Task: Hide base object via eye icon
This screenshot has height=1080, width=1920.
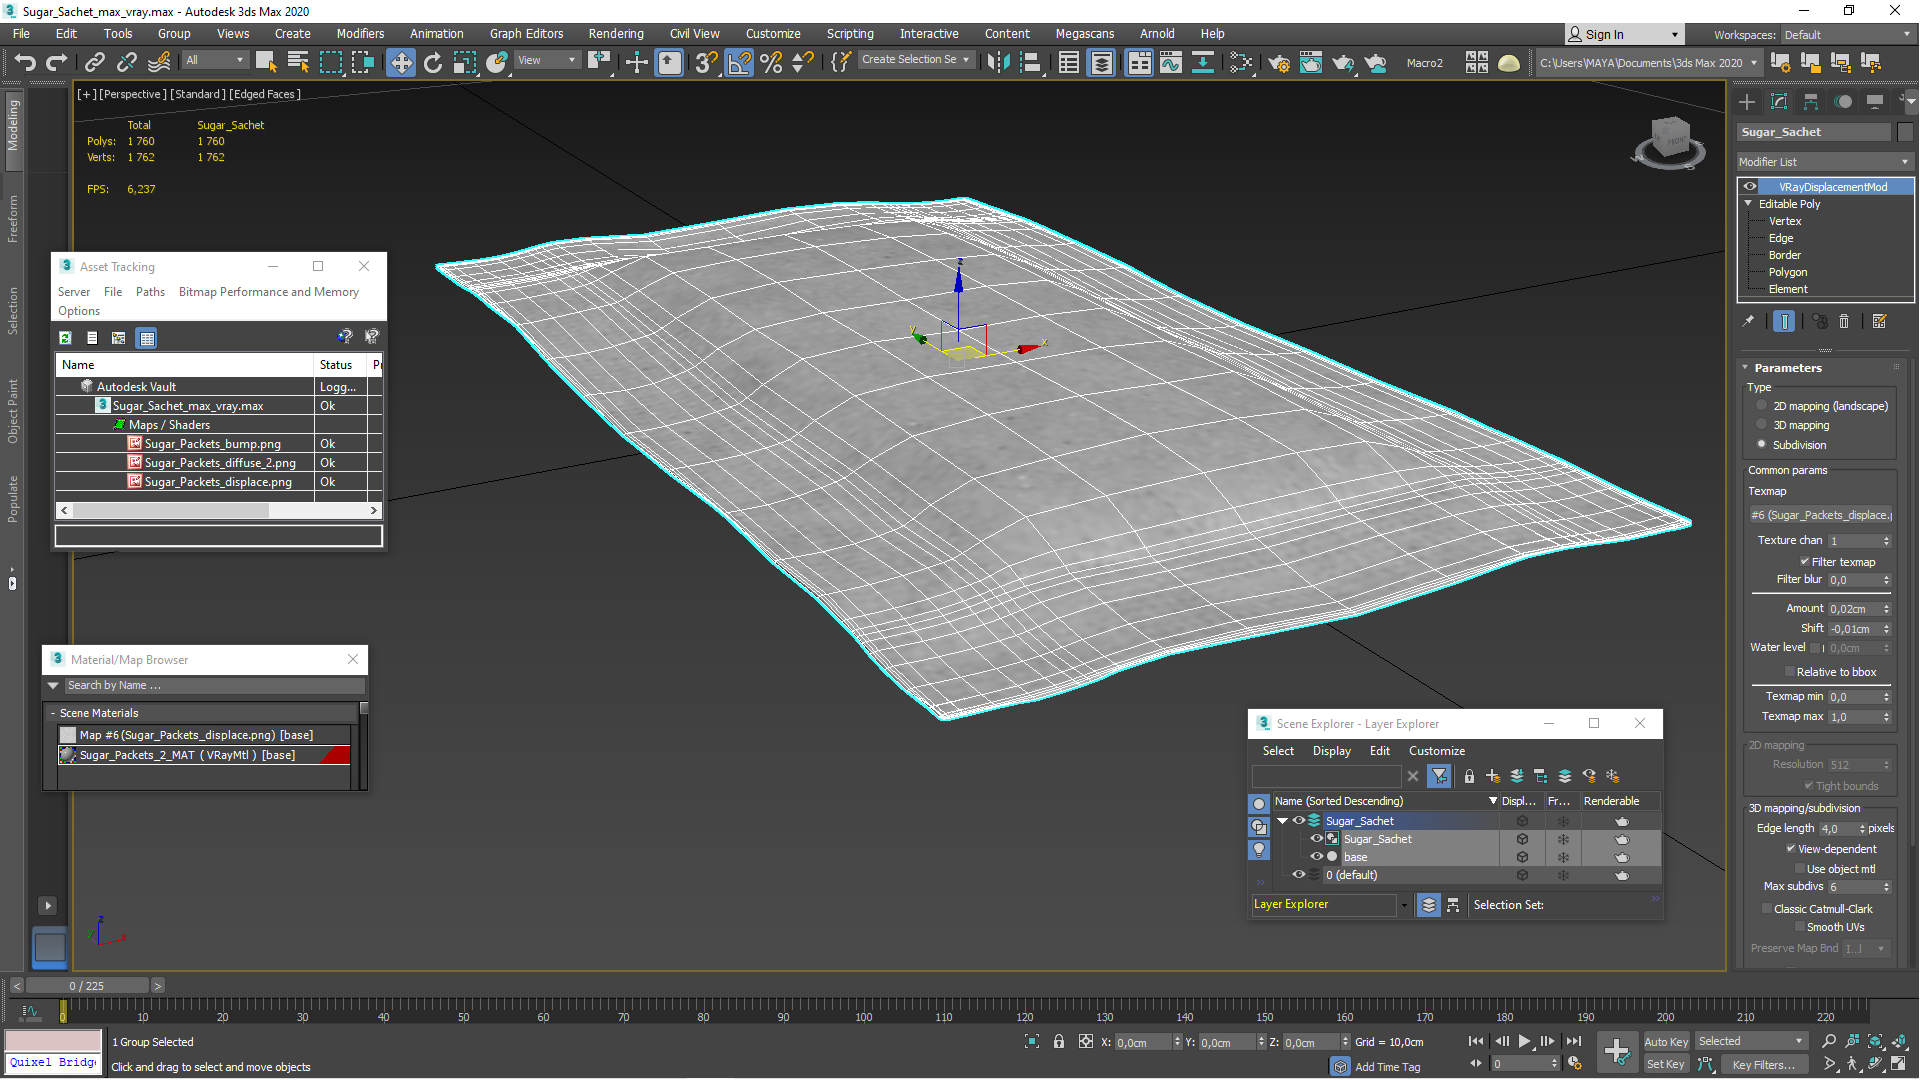Action: (1317, 856)
